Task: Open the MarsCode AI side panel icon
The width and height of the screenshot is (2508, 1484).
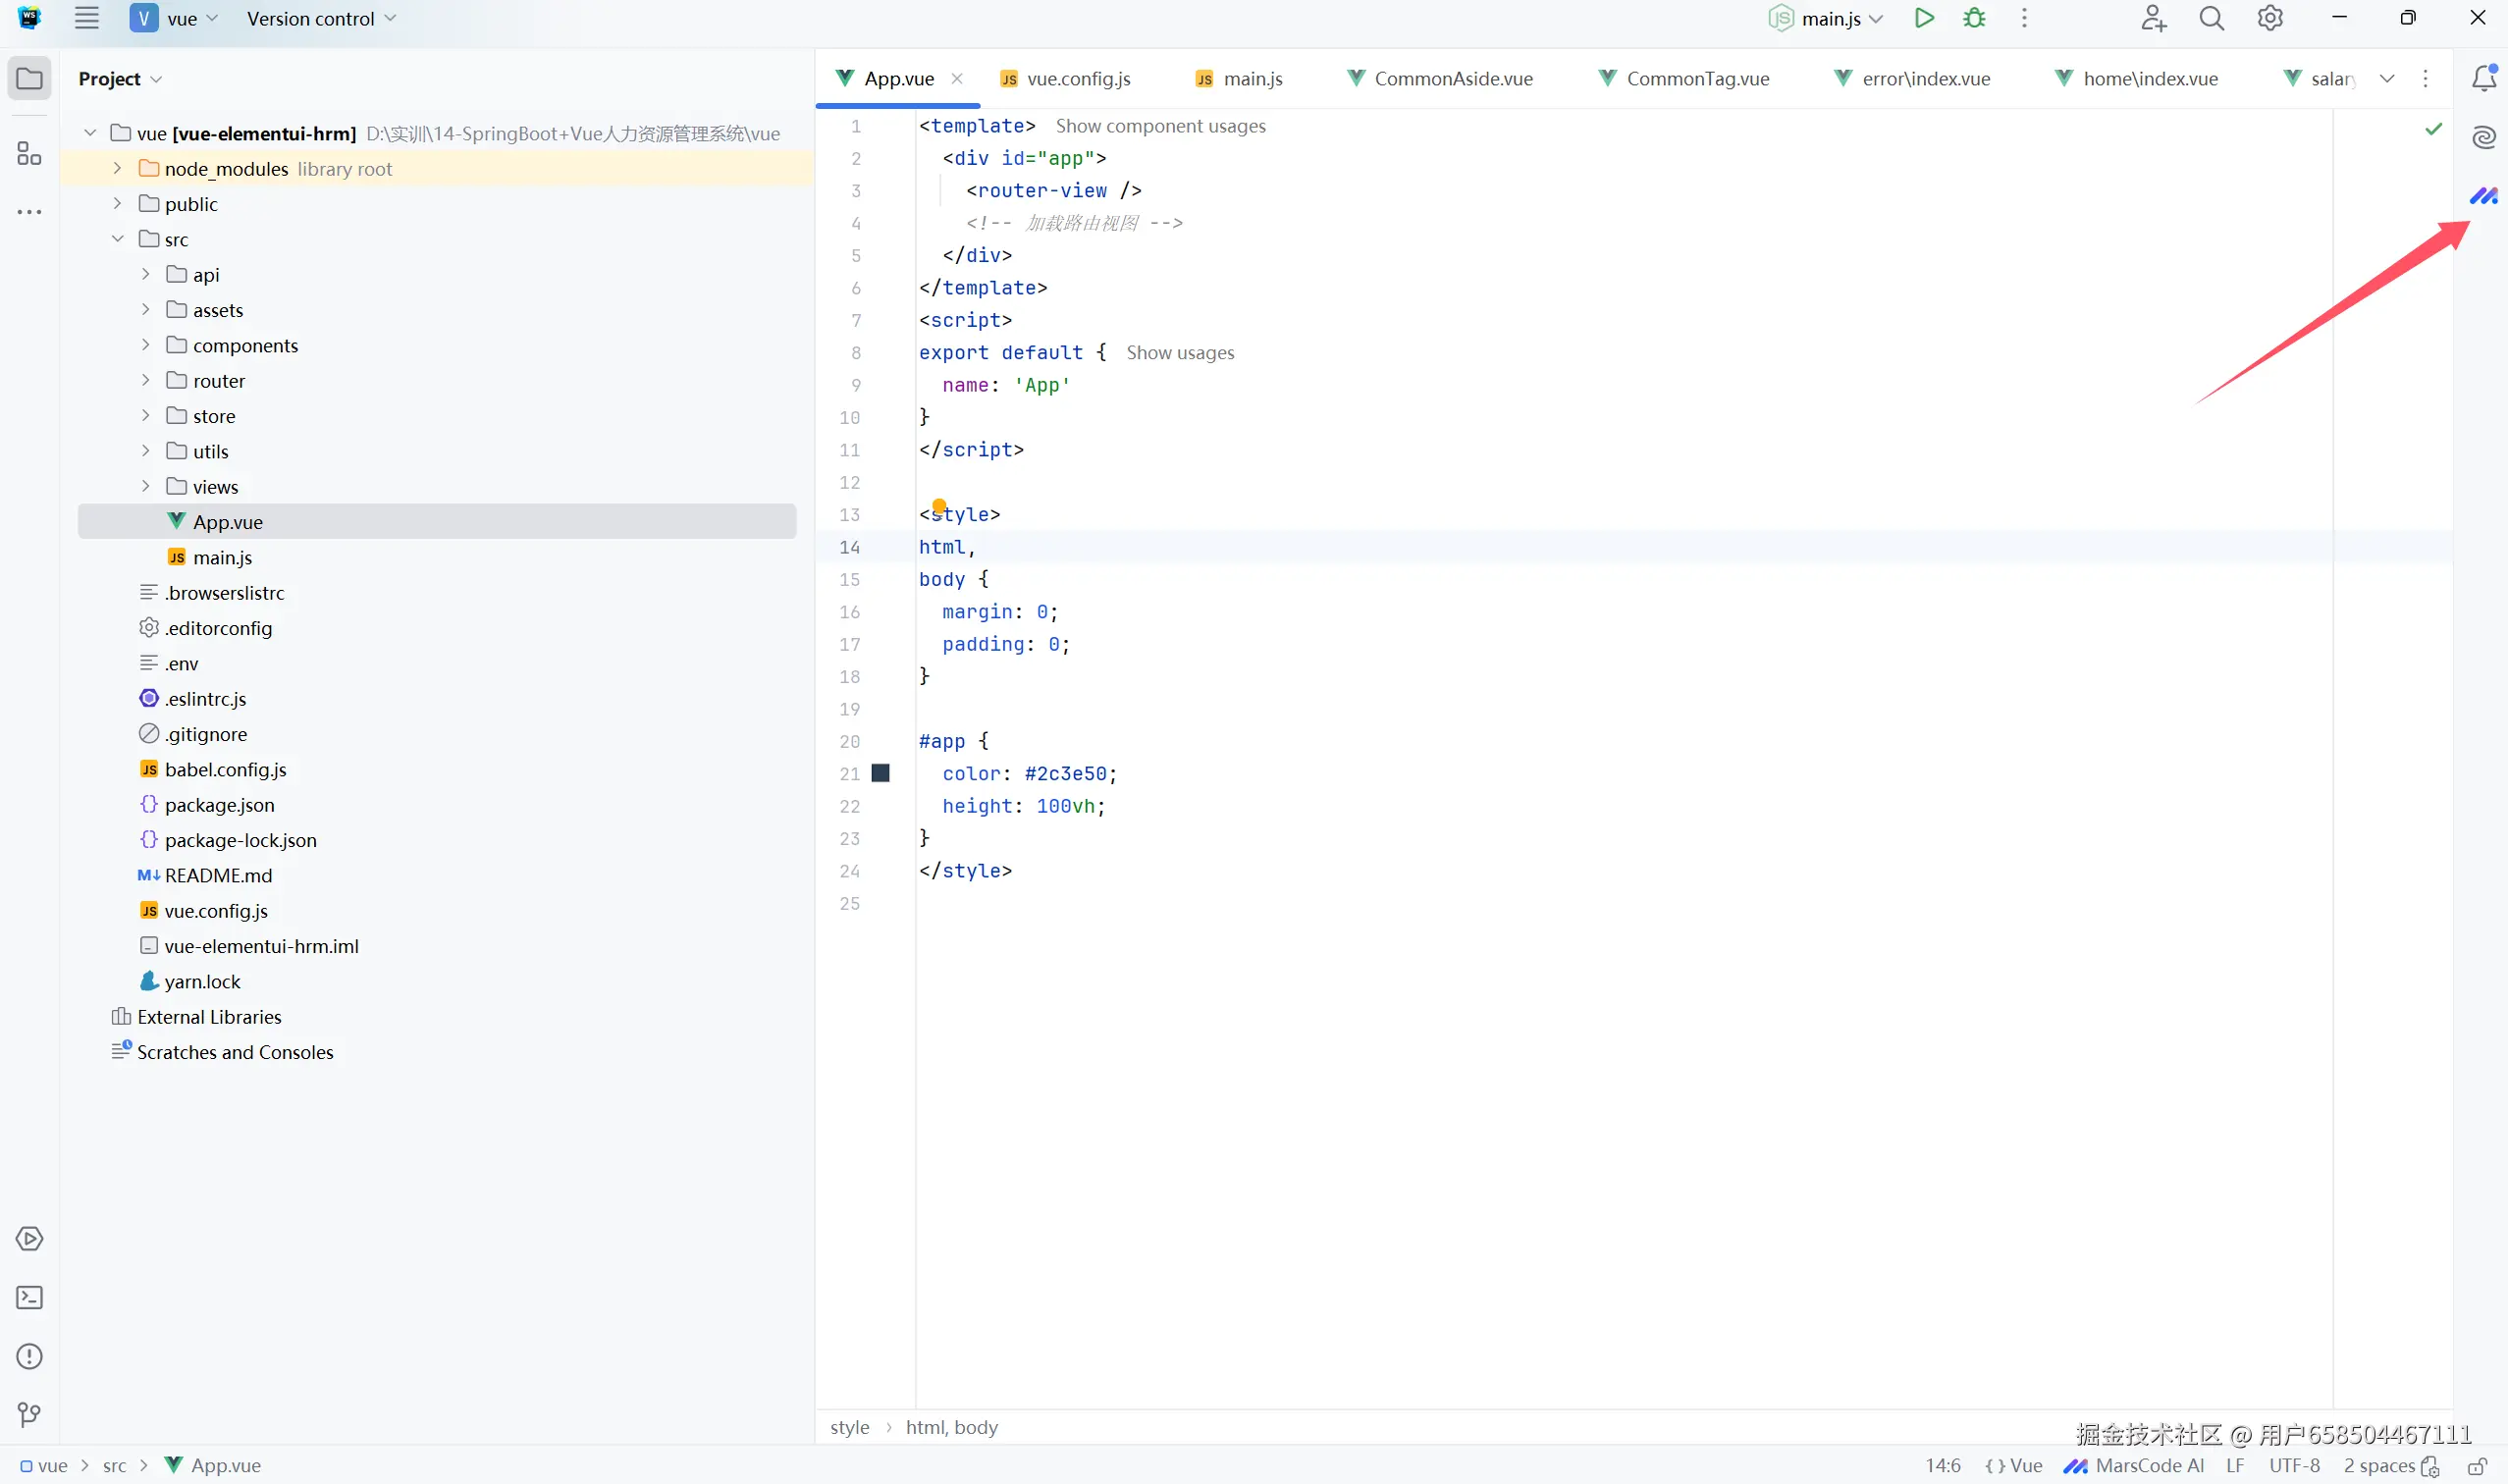Action: tap(2483, 196)
